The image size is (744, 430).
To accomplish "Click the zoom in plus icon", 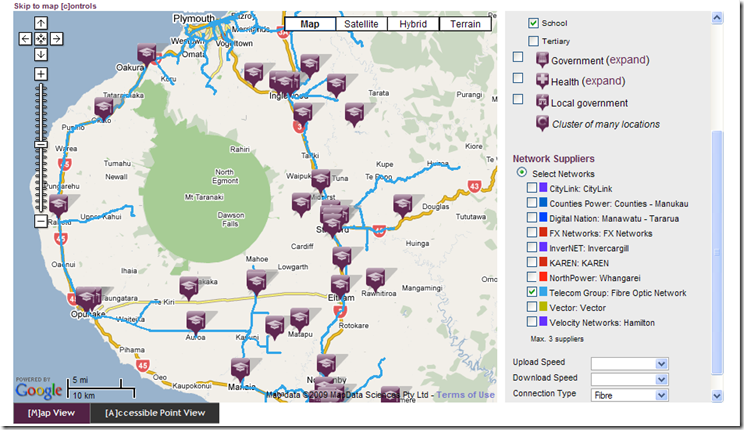I will [x=41, y=74].
